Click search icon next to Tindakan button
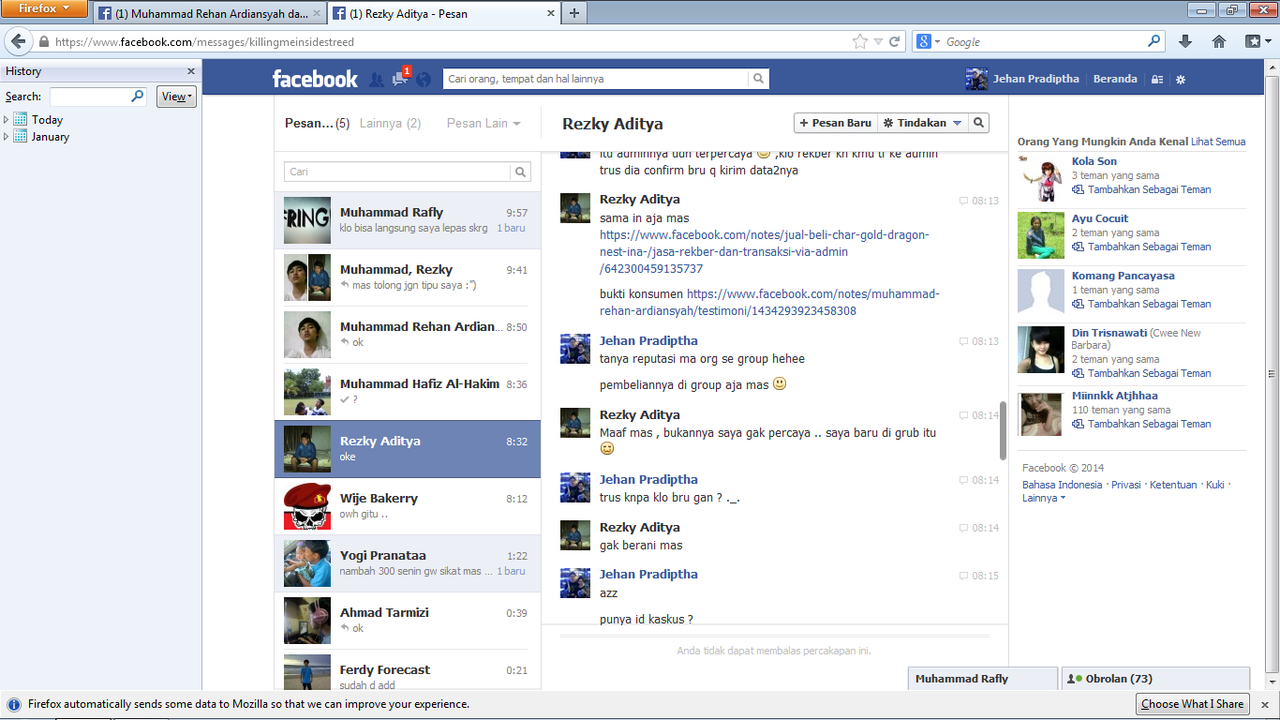The image size is (1280, 720). point(979,123)
